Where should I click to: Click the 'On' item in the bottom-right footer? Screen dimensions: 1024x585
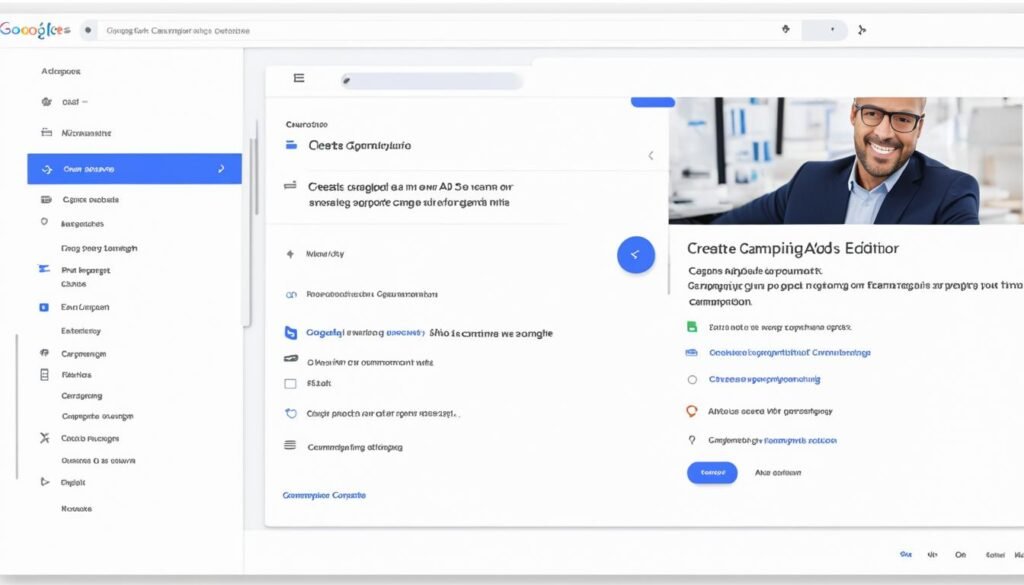961,555
